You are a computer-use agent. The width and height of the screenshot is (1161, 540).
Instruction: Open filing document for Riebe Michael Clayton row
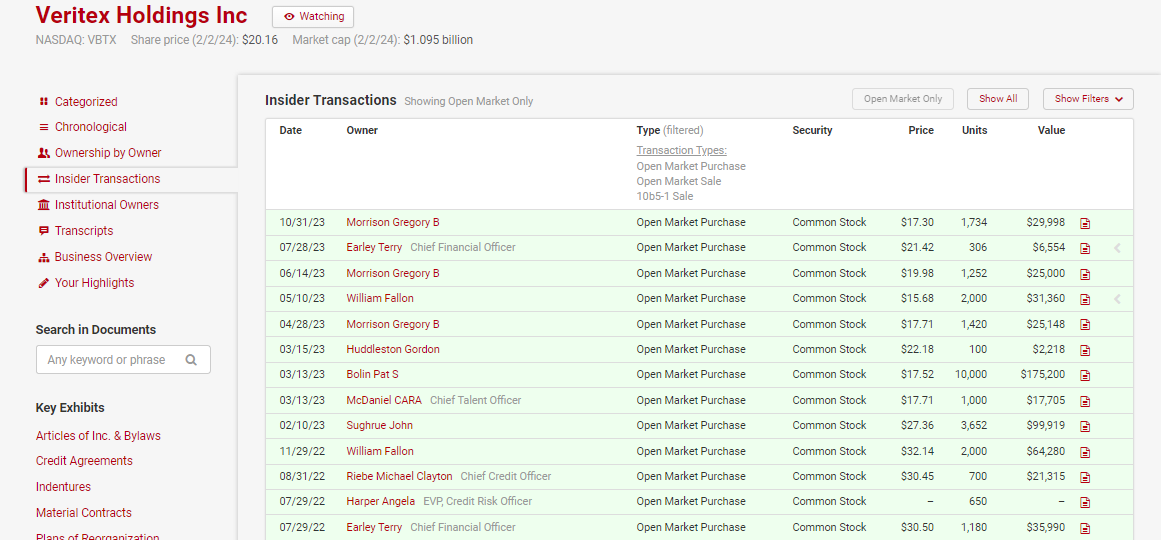click(1085, 477)
